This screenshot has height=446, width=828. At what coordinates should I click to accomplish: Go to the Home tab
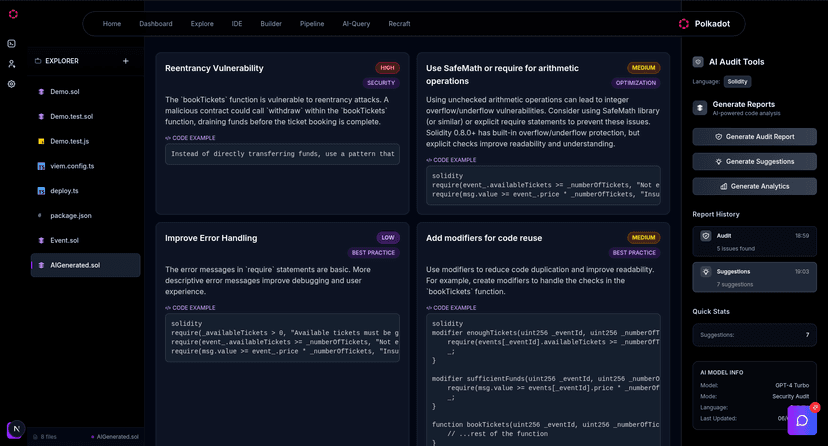tap(112, 24)
